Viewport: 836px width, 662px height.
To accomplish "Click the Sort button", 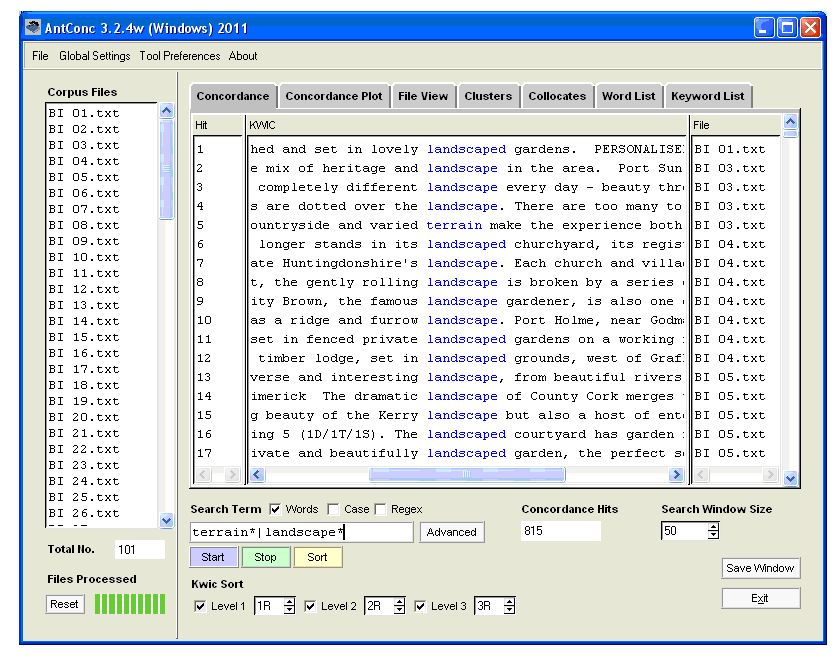I will click(317, 558).
